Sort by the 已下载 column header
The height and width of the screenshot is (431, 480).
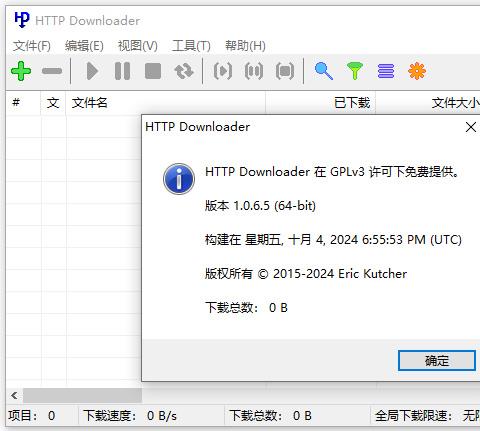321,103
